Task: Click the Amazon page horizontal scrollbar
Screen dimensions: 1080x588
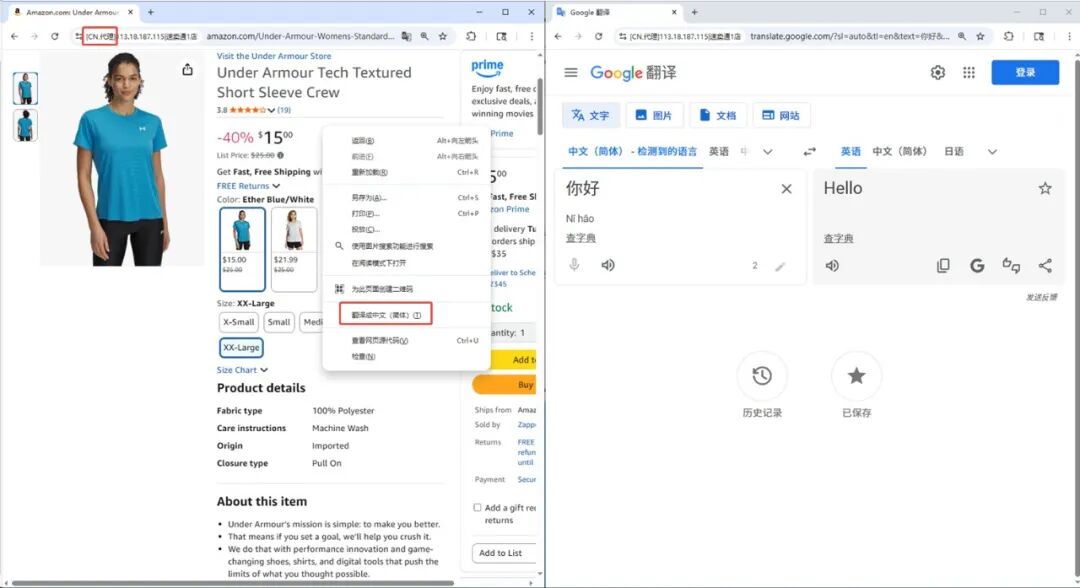Action: [233, 583]
